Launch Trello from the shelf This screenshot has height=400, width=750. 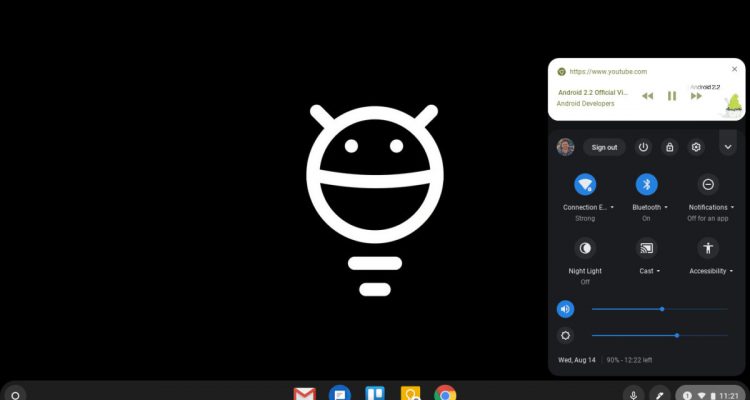pyautogui.click(x=375, y=394)
